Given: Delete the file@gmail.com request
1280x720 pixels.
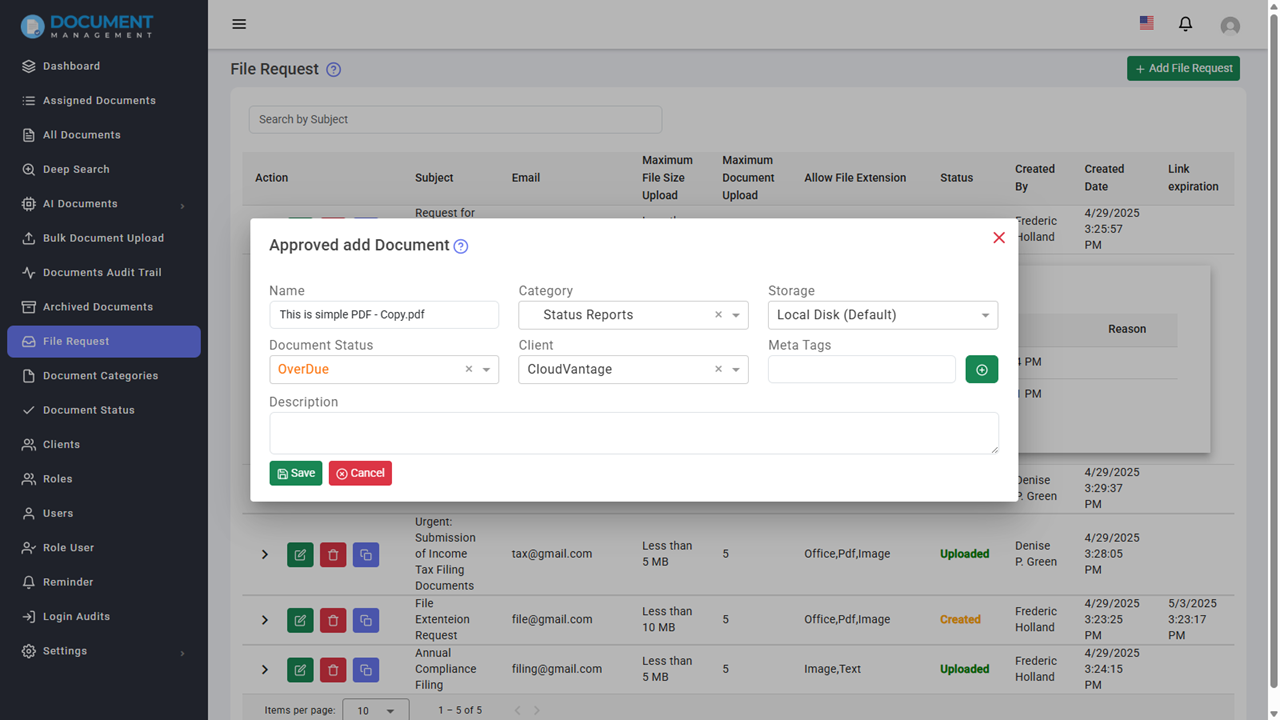Looking at the screenshot, I should (x=333, y=620).
